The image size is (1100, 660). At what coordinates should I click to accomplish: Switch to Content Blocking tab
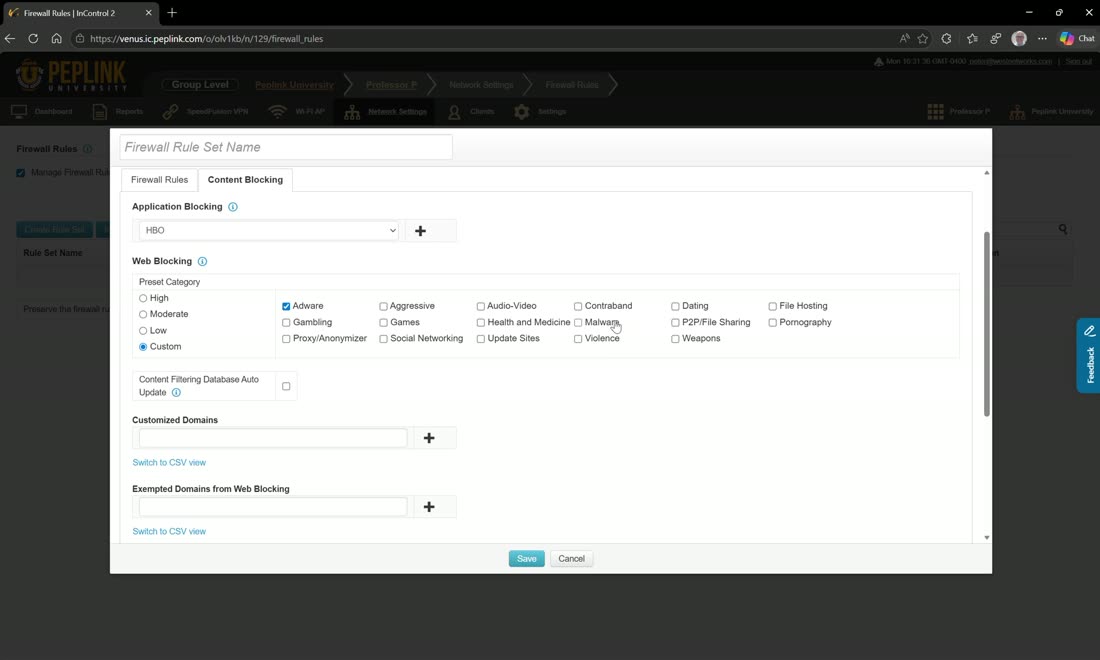(246, 180)
